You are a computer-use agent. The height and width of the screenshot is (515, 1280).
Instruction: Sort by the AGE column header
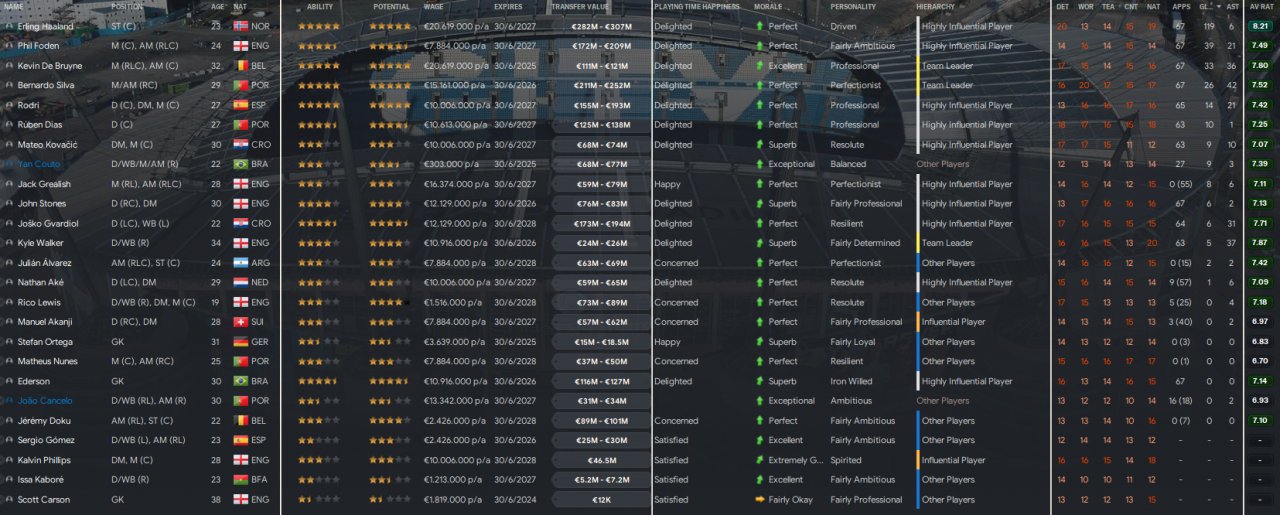218,7
